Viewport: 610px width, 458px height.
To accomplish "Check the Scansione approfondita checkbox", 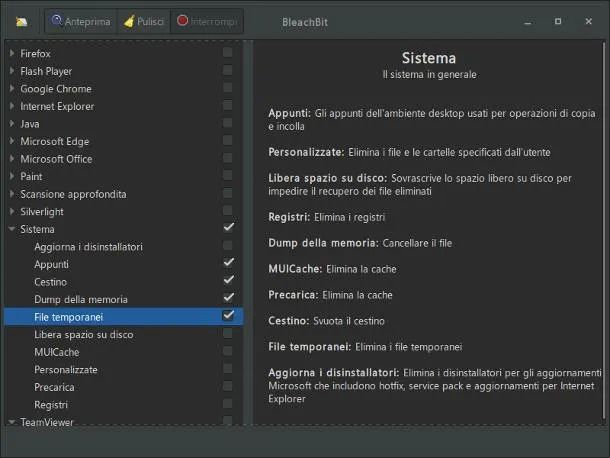I will [228, 193].
